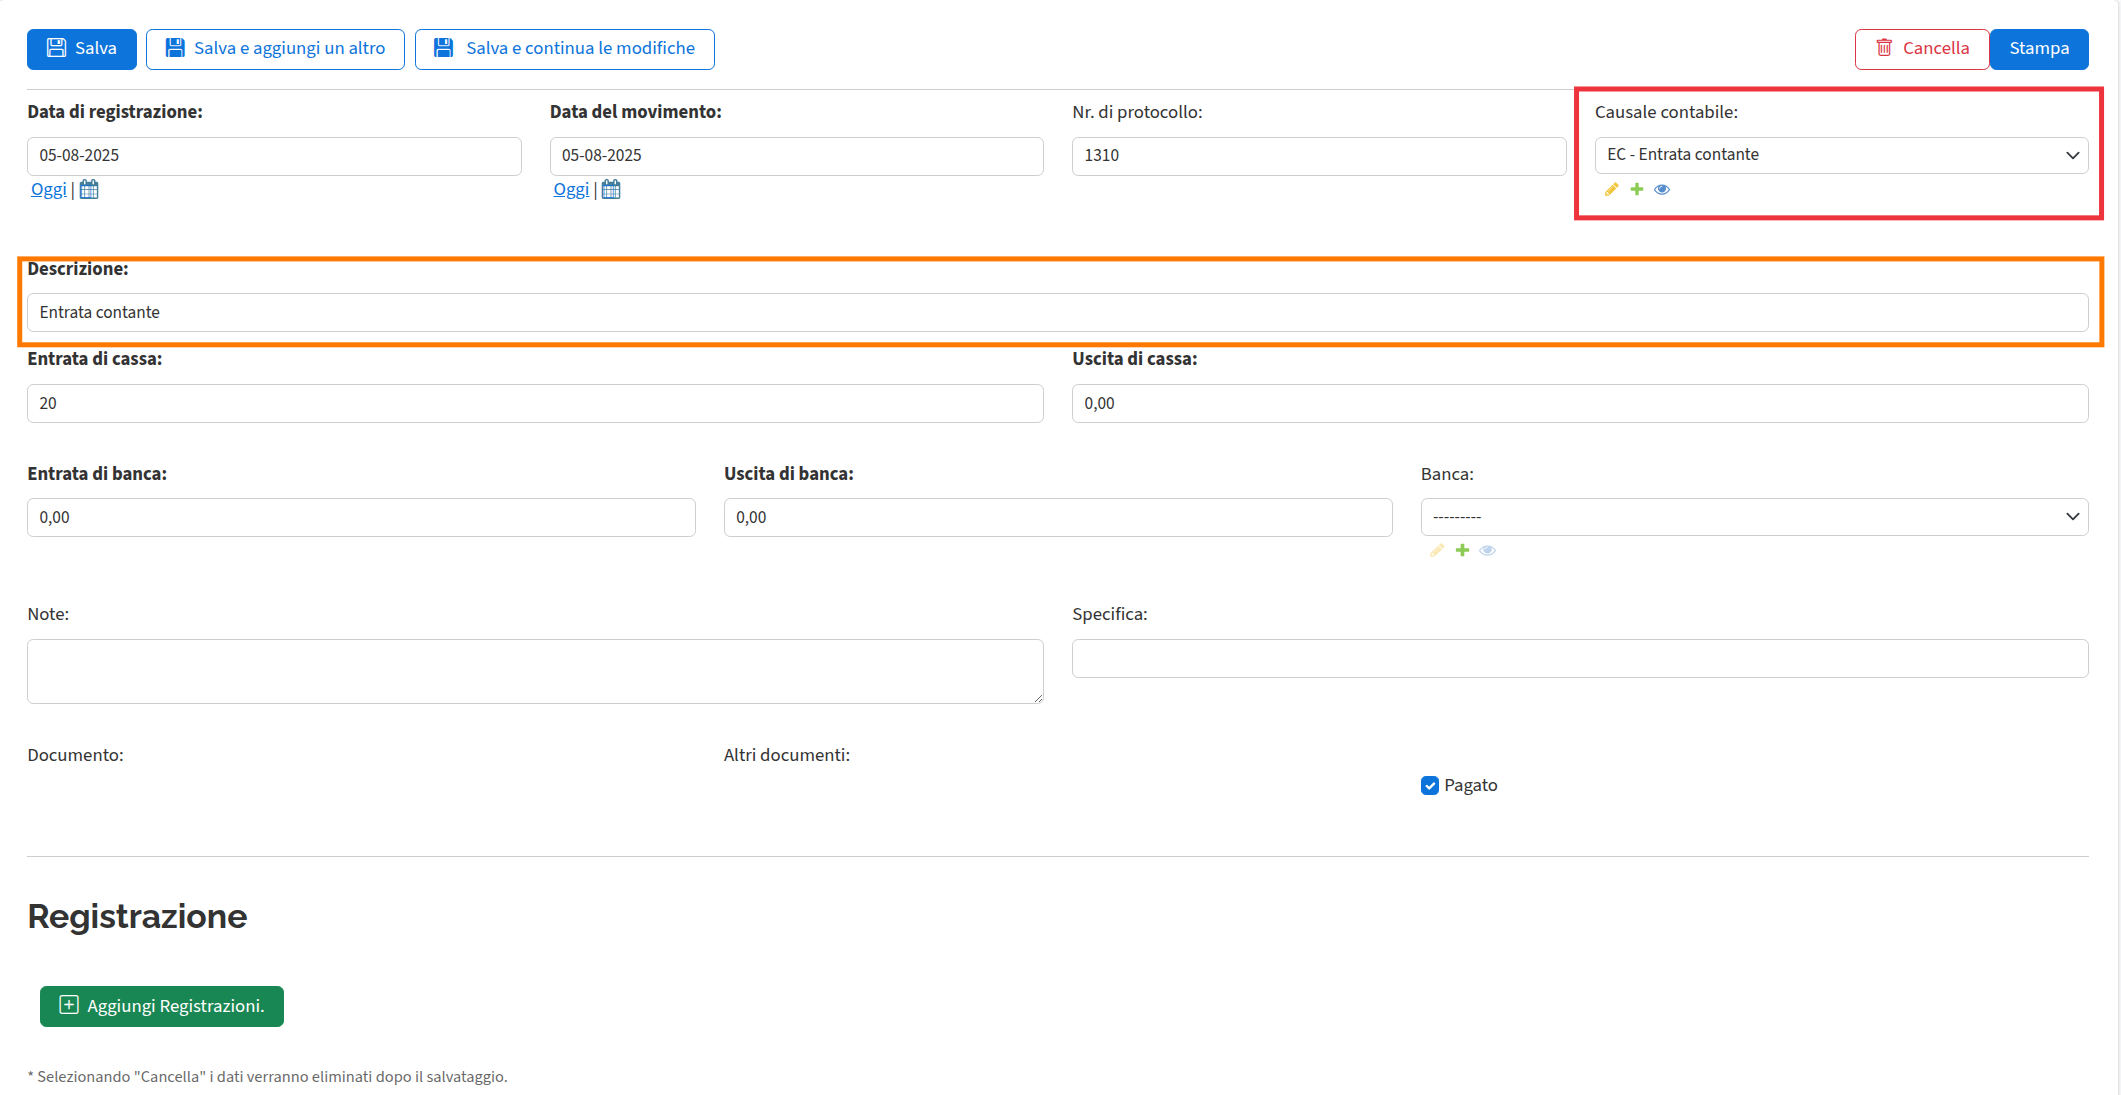Click the eye icon under Banca dropdown
The width and height of the screenshot is (2121, 1095).
(x=1488, y=550)
